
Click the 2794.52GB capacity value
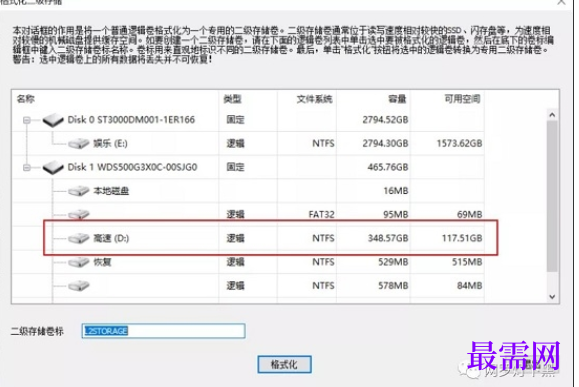pos(385,120)
